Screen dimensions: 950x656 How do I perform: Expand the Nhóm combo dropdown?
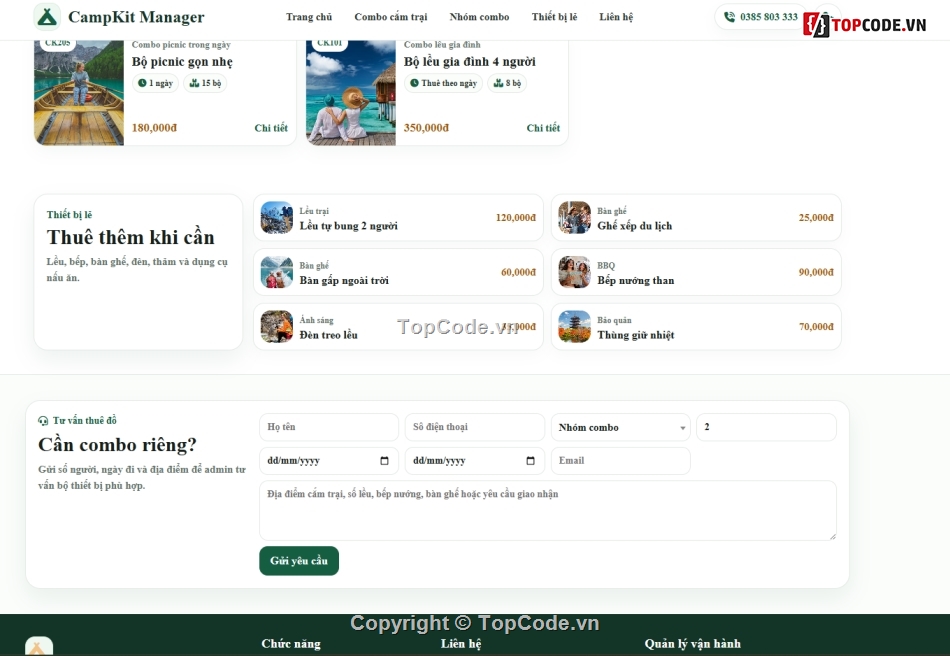(620, 427)
